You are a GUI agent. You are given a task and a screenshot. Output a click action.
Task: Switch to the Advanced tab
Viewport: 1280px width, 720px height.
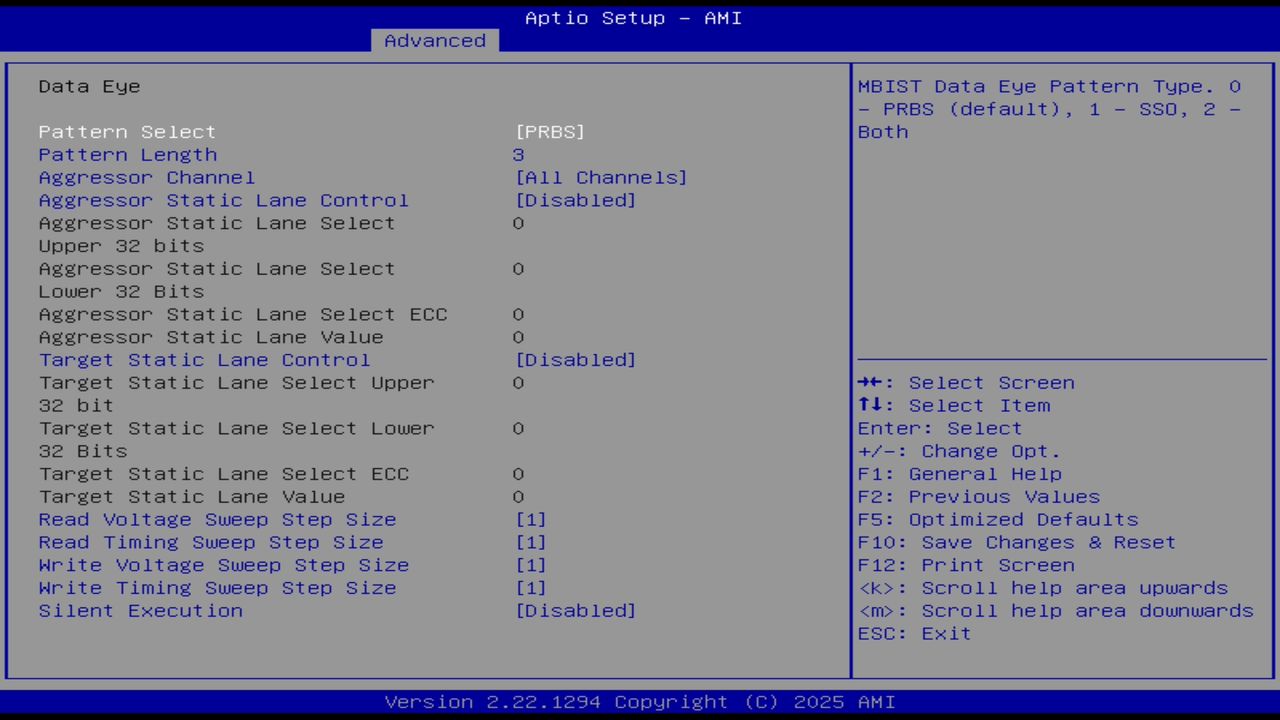[434, 40]
